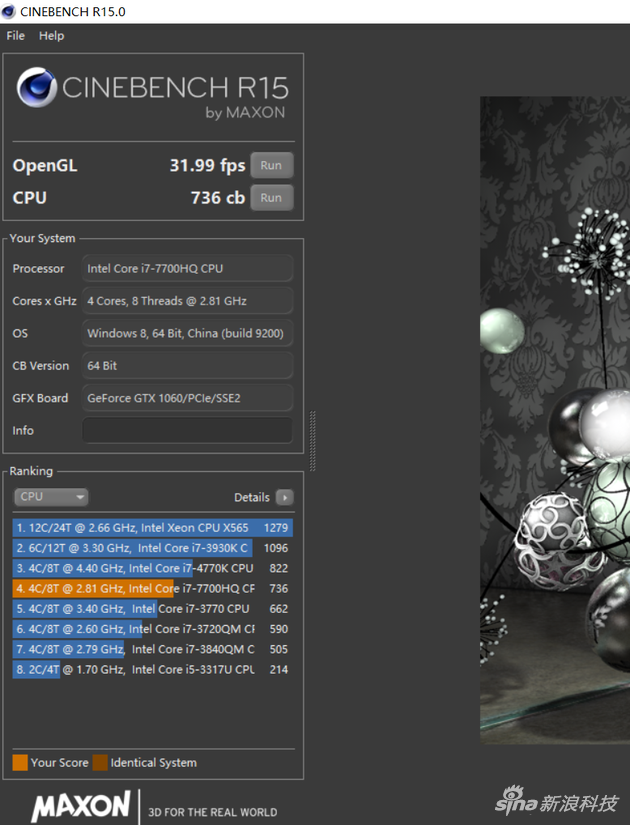
Task: Click the orange Your Score legend swatch
Action: 20,763
